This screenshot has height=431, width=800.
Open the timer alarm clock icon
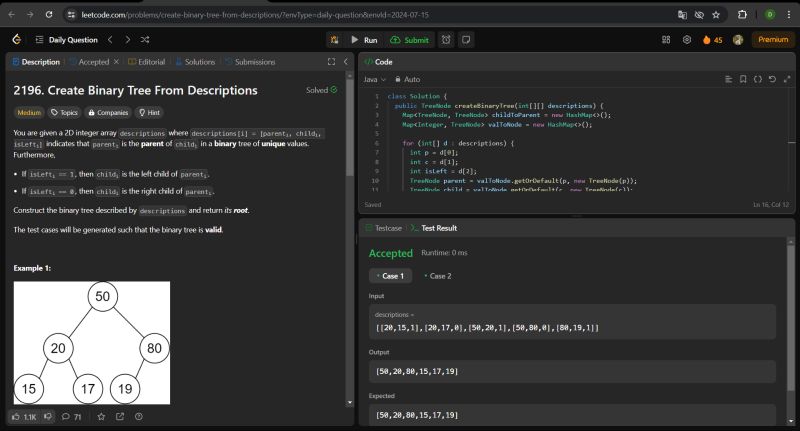pos(446,40)
